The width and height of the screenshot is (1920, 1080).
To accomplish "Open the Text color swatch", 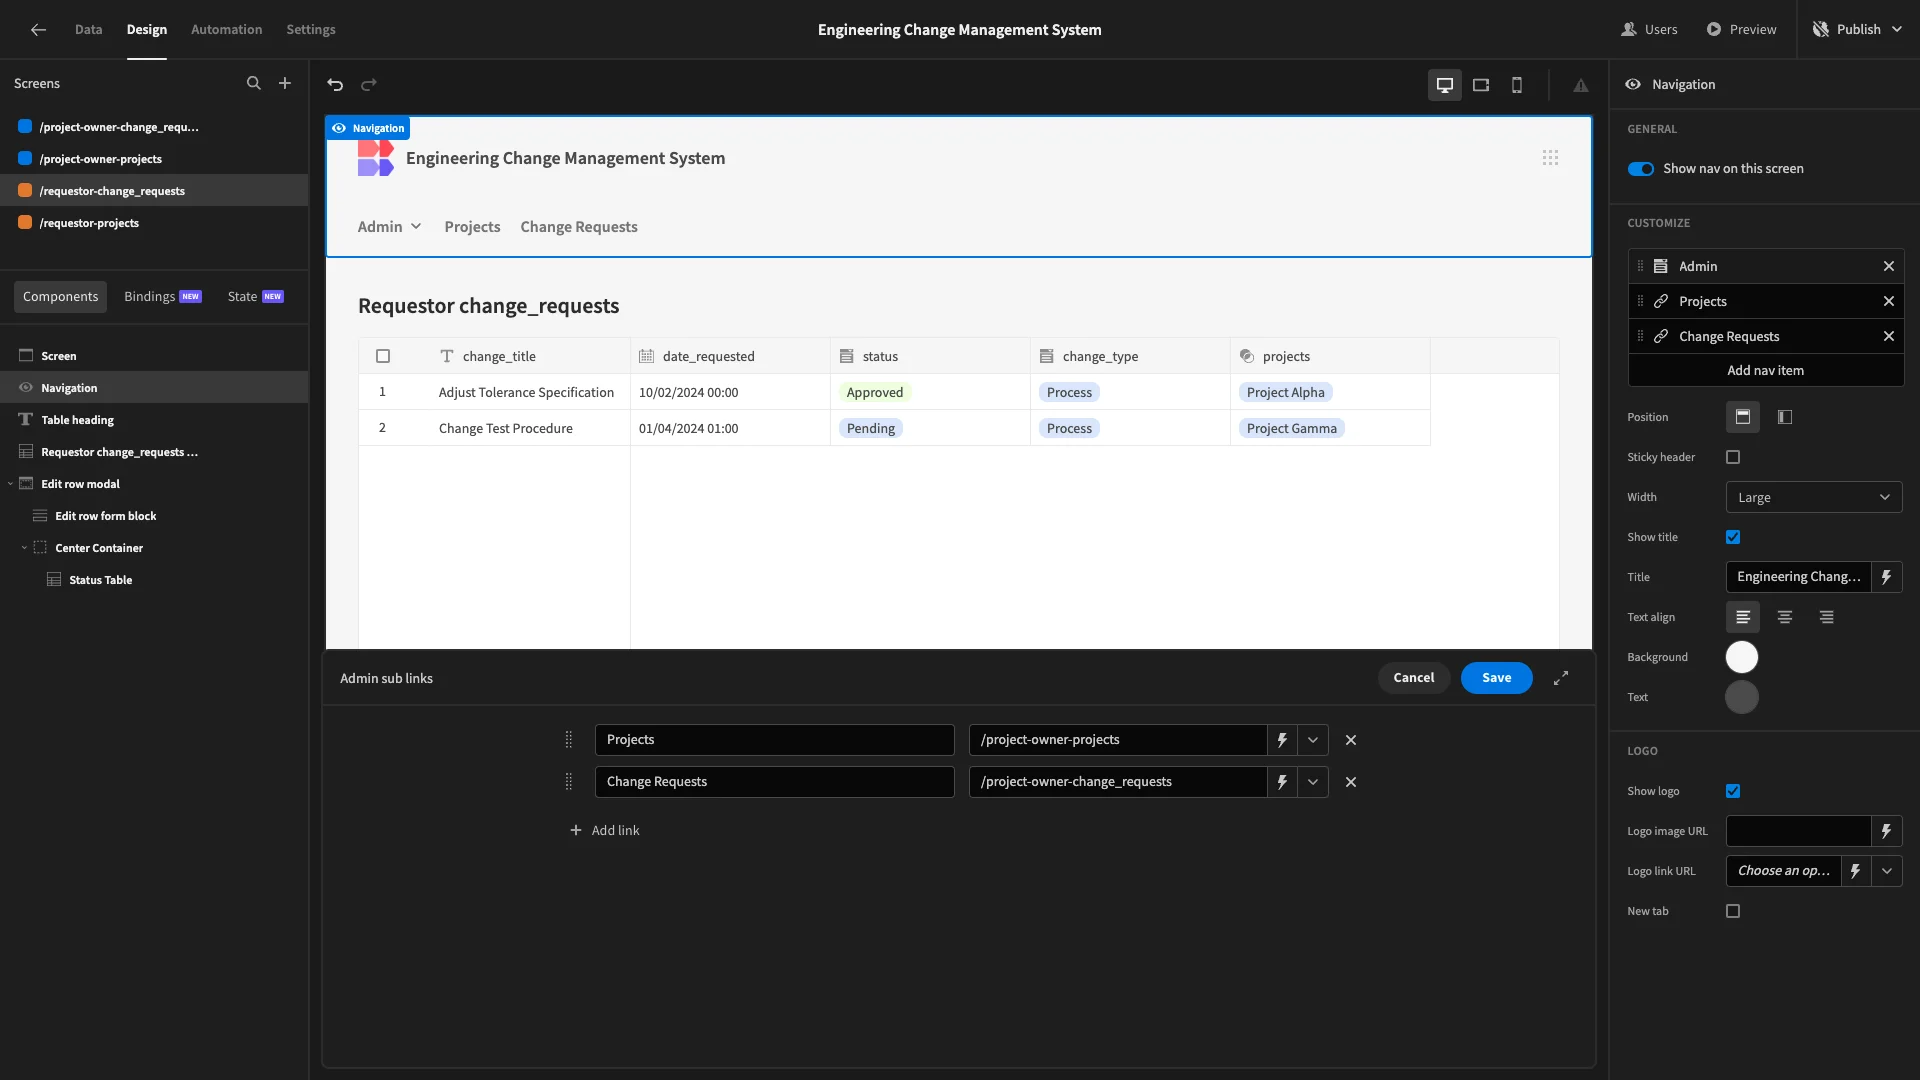I will 1742,697.
